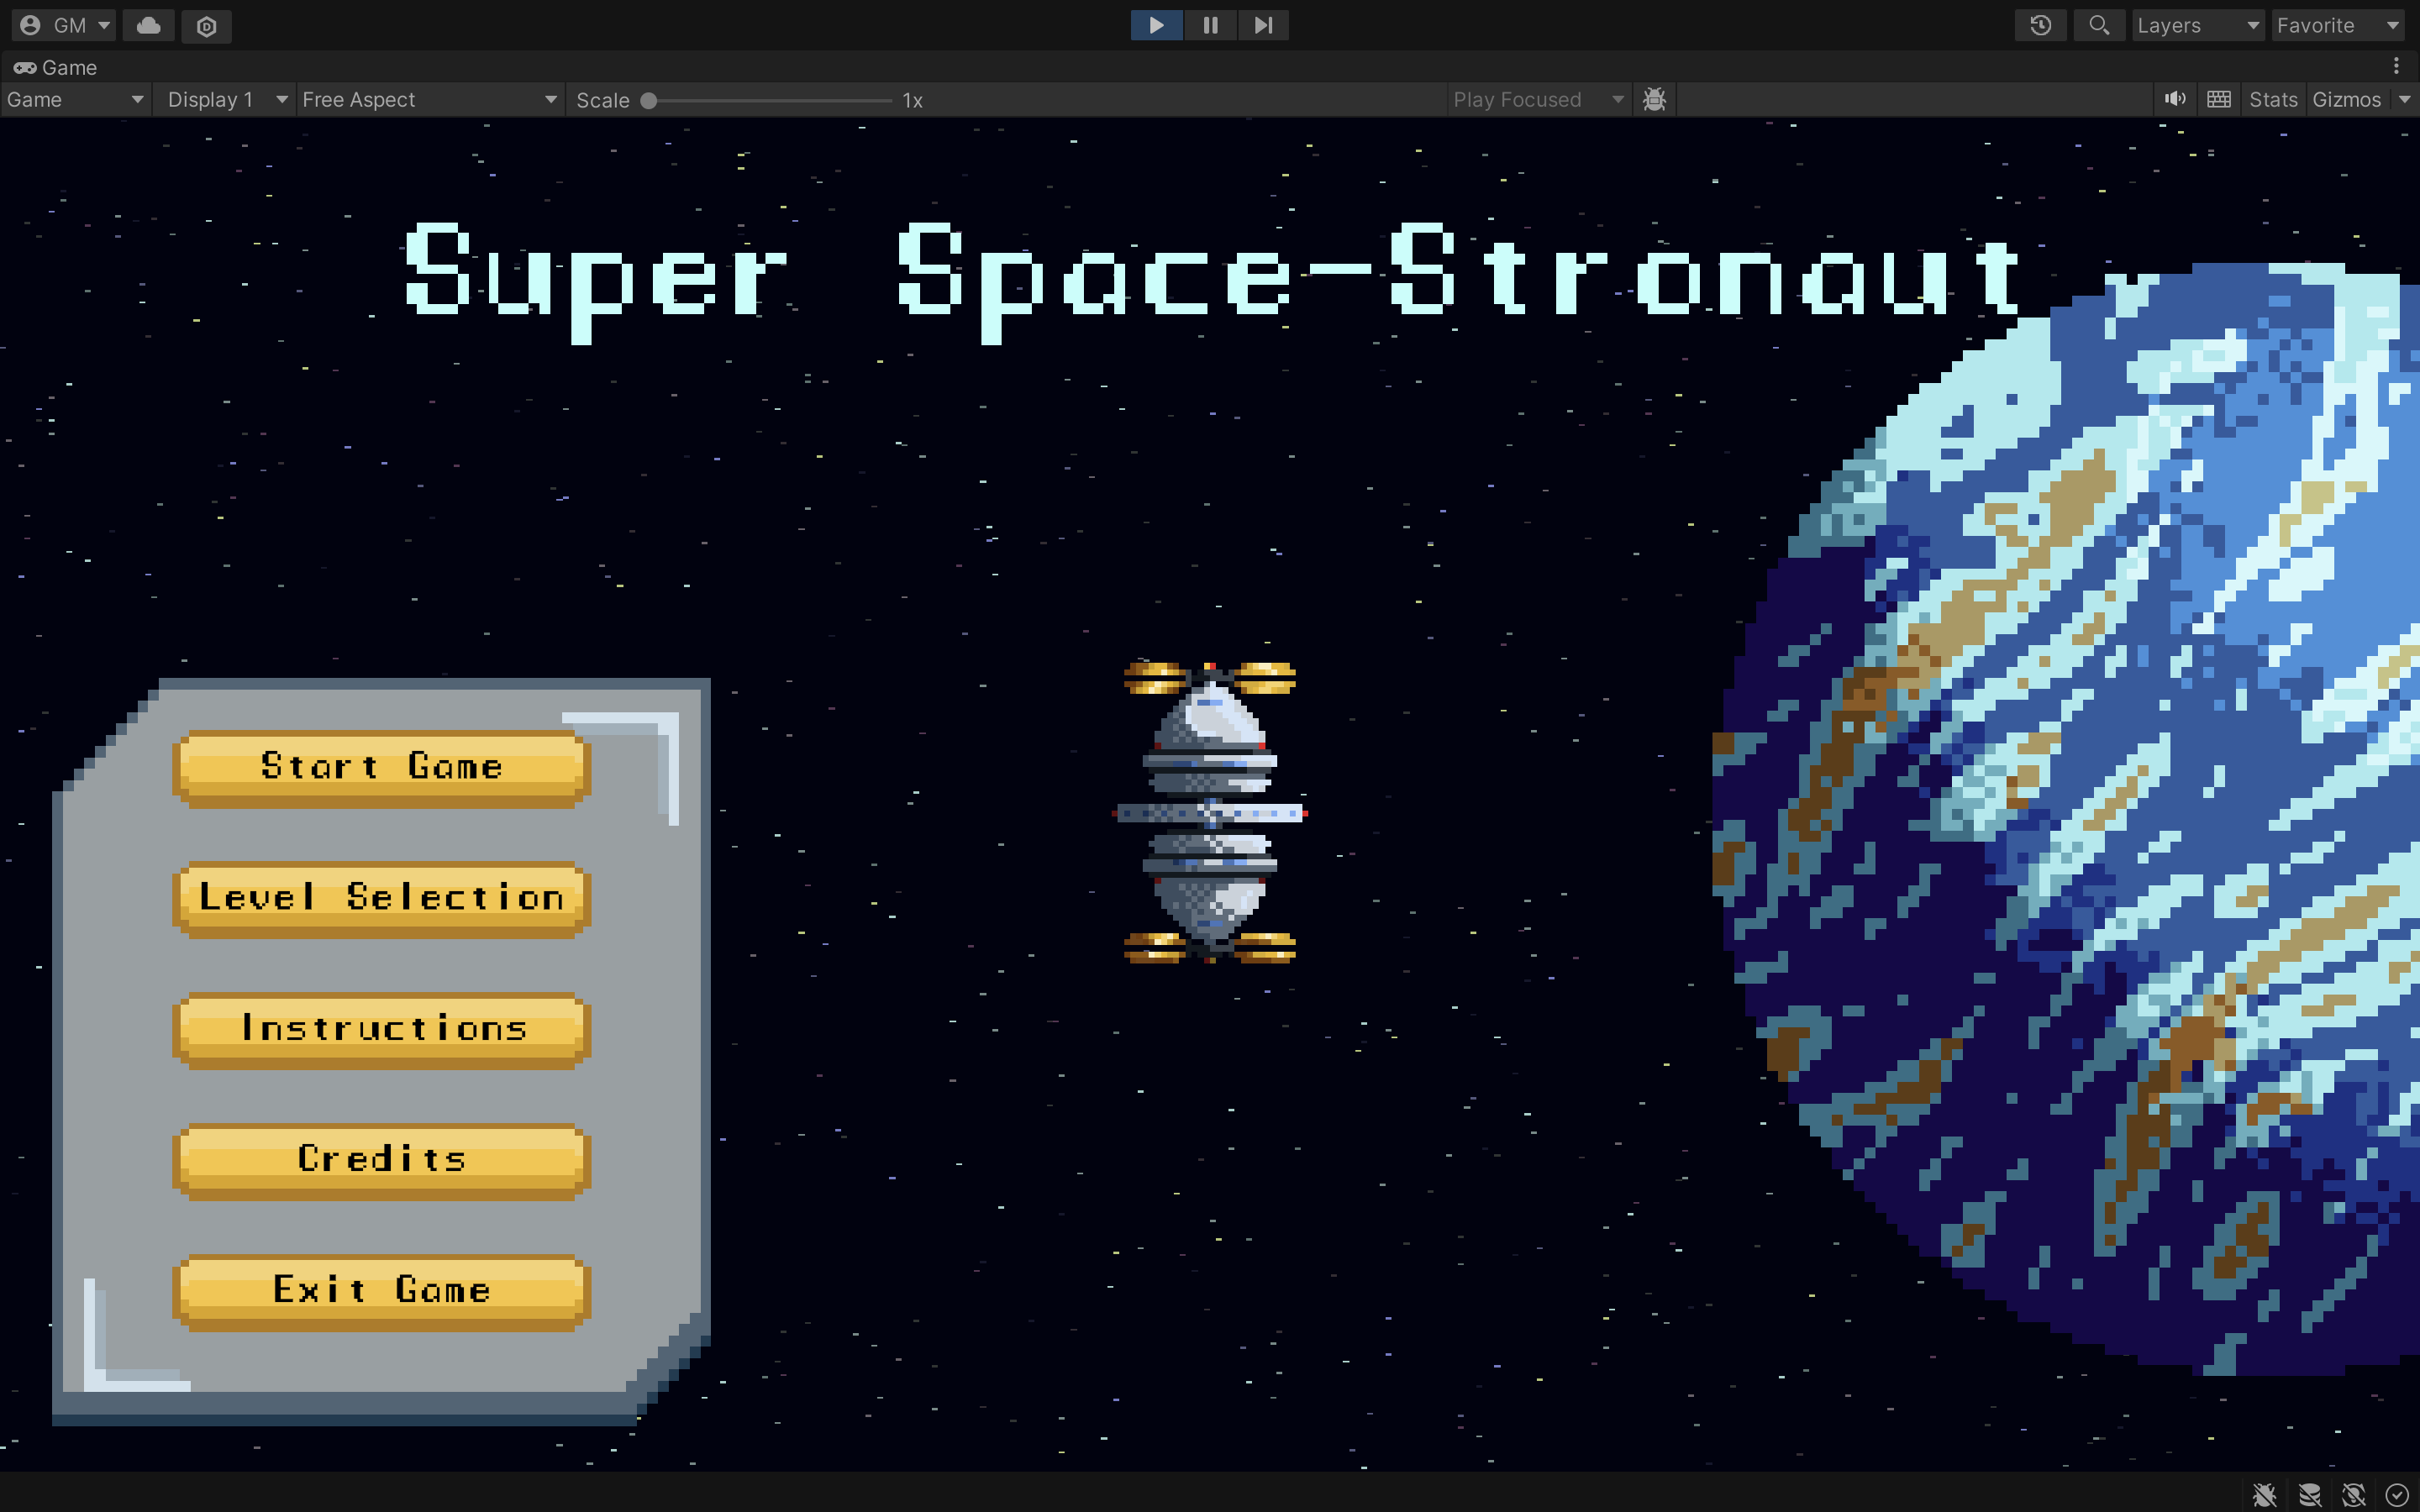2420x1512 pixels.
Task: Mute the game audio
Action: coord(2175,99)
